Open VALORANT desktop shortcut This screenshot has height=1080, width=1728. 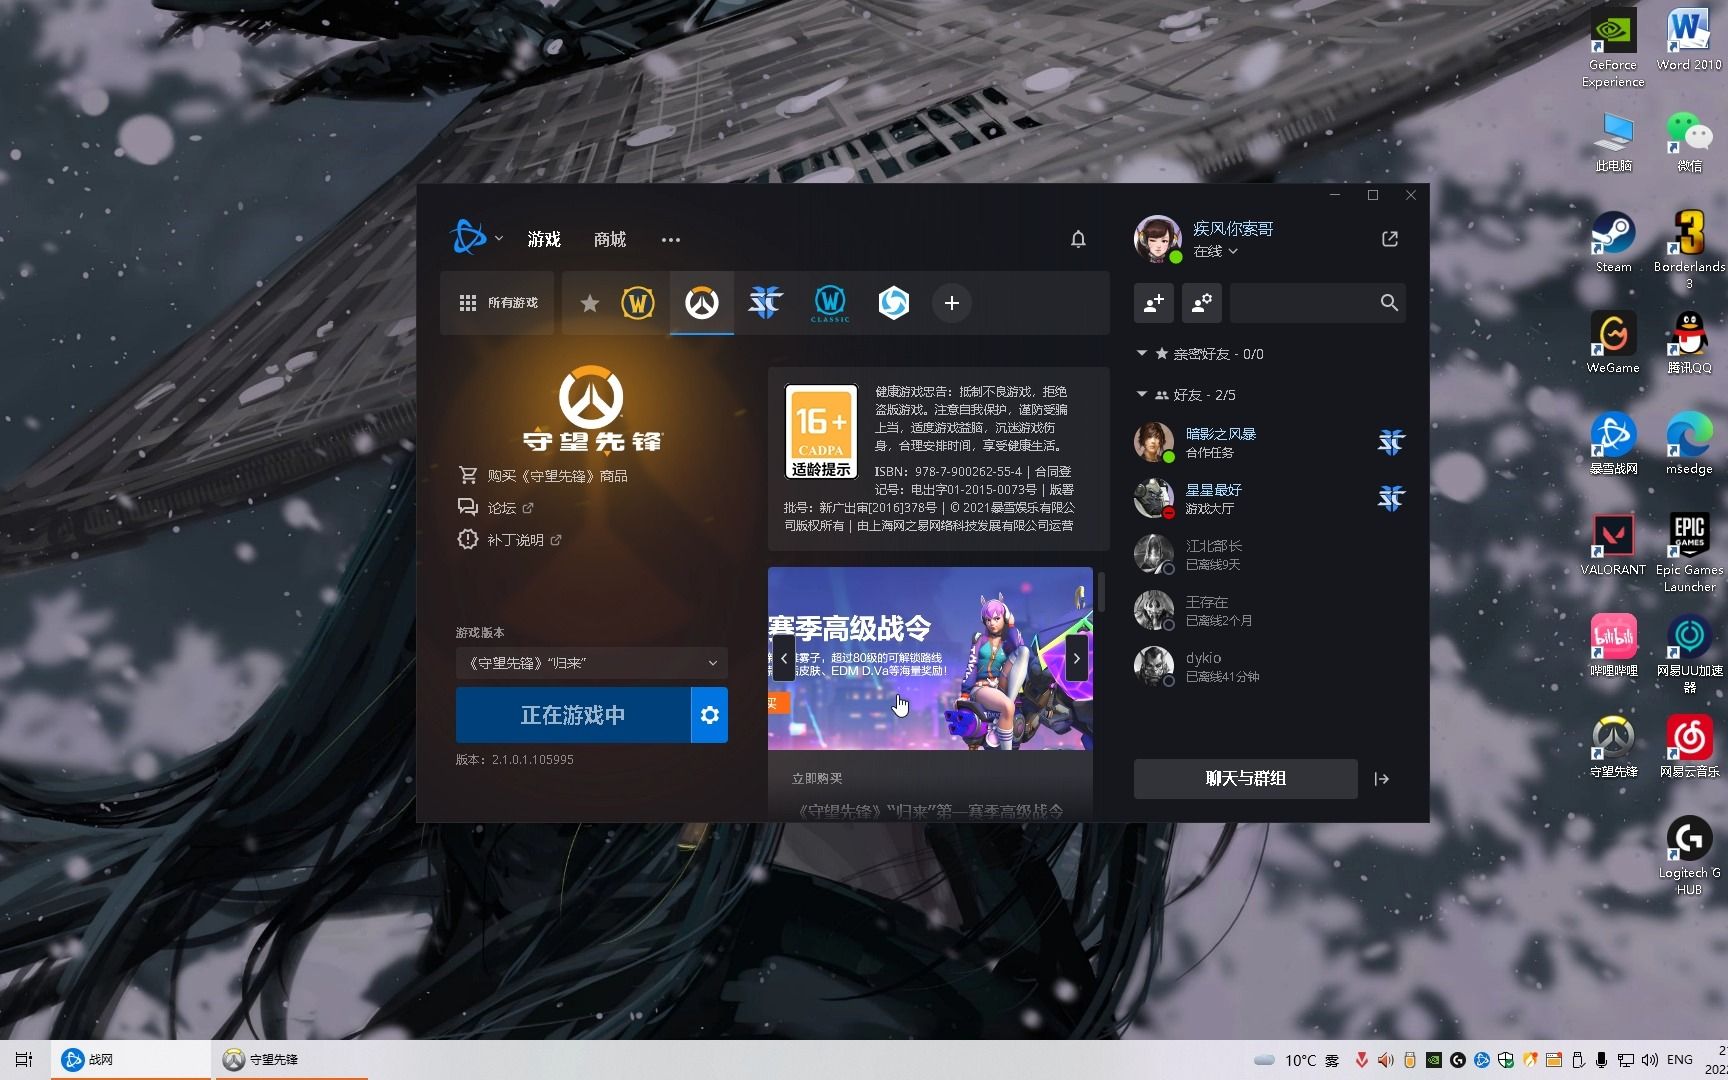pyautogui.click(x=1613, y=544)
